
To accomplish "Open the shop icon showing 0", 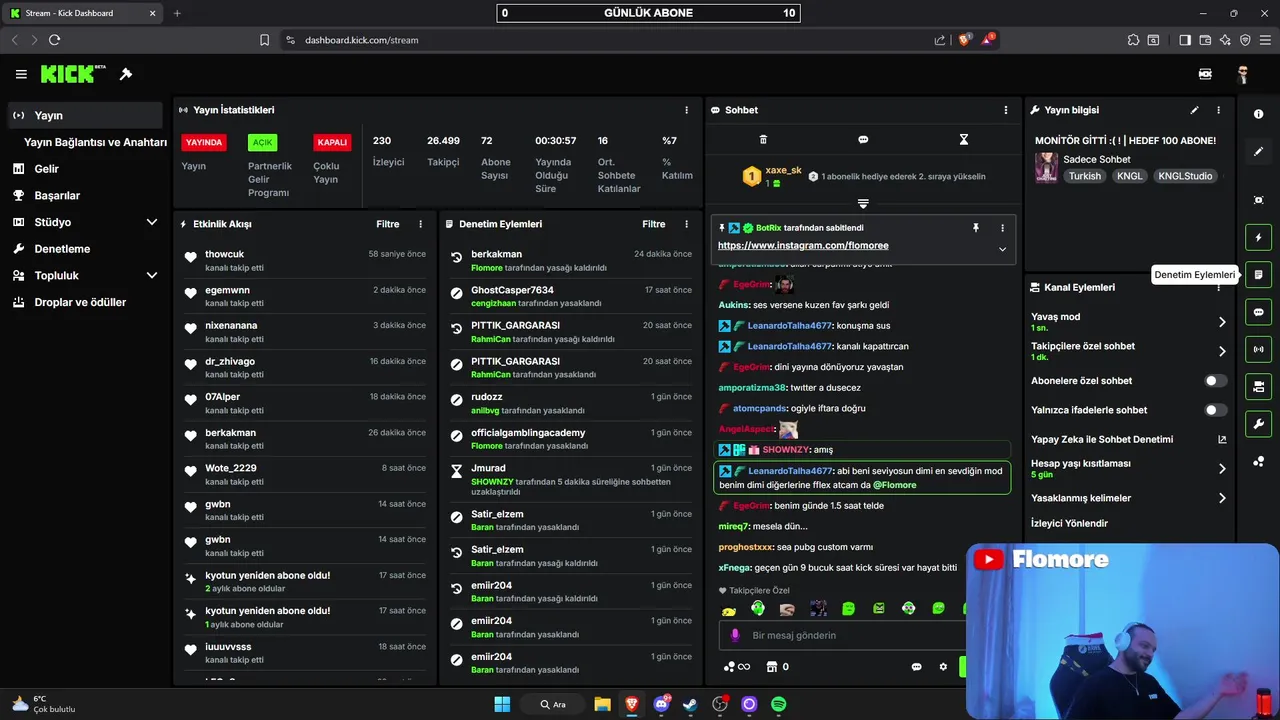I will coord(778,667).
